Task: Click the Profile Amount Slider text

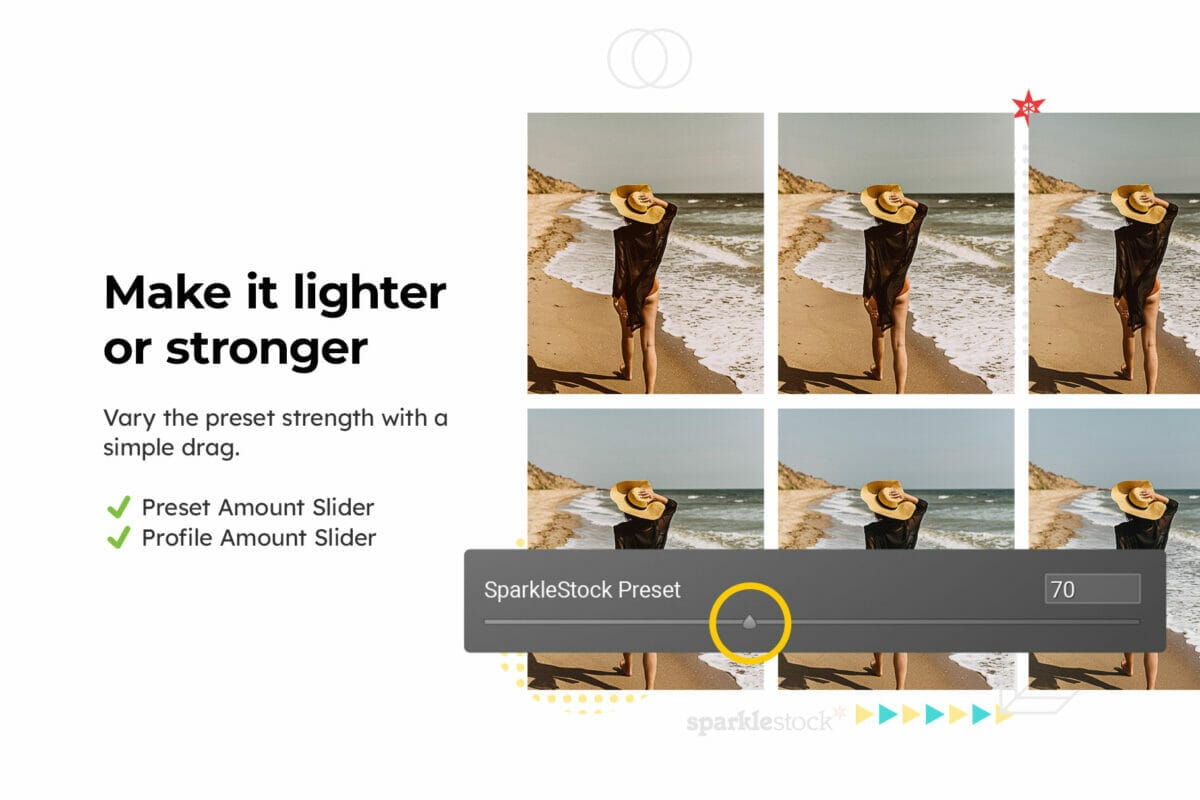Action: [x=258, y=538]
